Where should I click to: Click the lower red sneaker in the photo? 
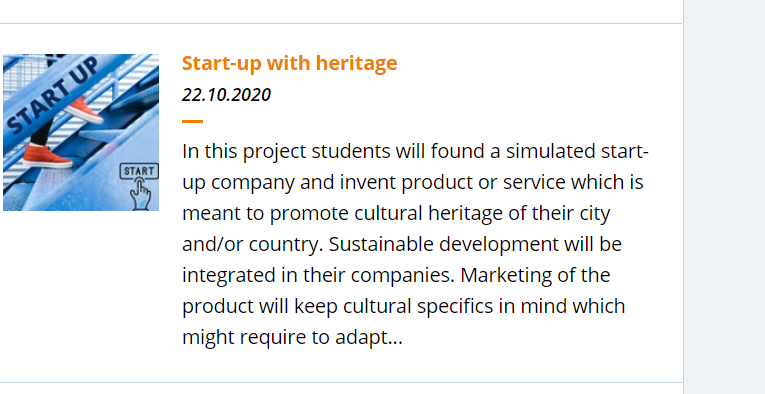tap(47, 156)
